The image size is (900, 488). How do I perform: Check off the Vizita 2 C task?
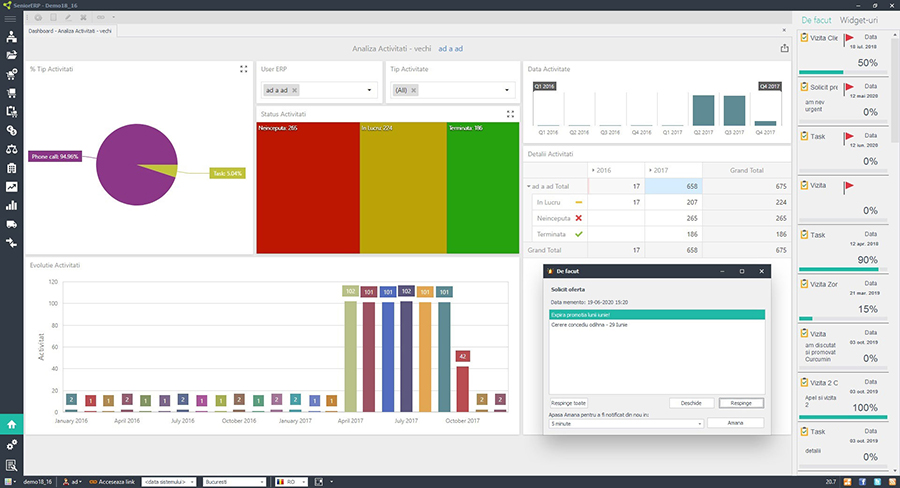click(804, 383)
